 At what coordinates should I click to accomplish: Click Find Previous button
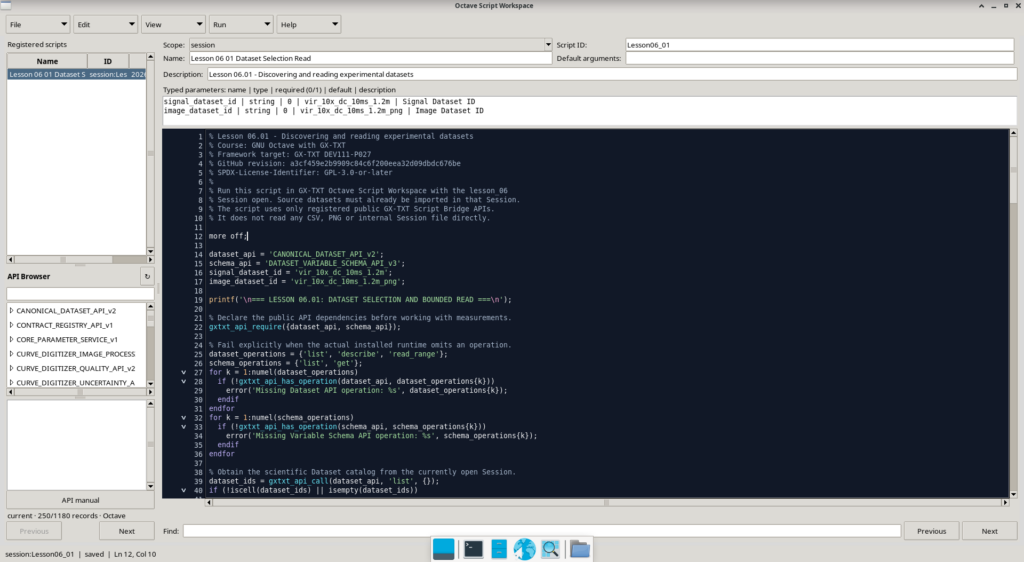click(931, 531)
